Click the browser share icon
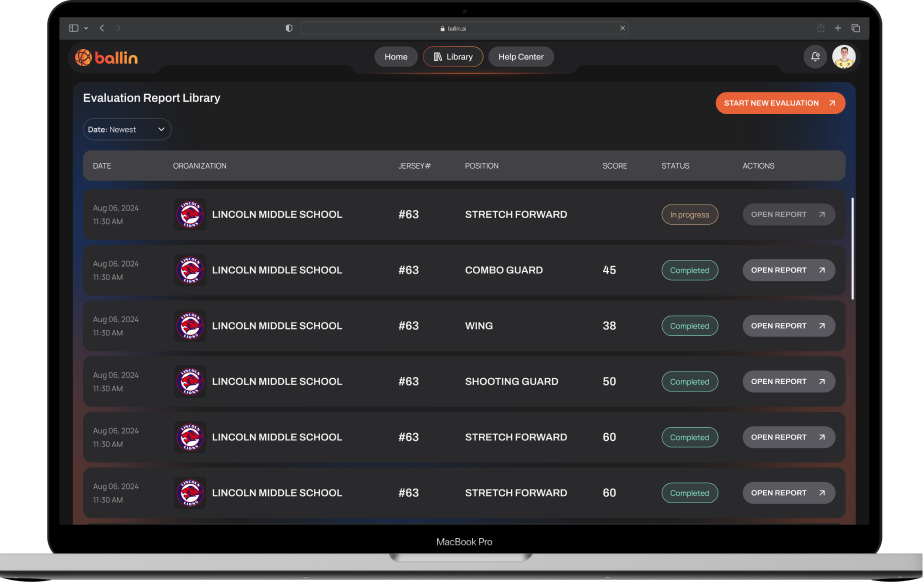 click(821, 28)
